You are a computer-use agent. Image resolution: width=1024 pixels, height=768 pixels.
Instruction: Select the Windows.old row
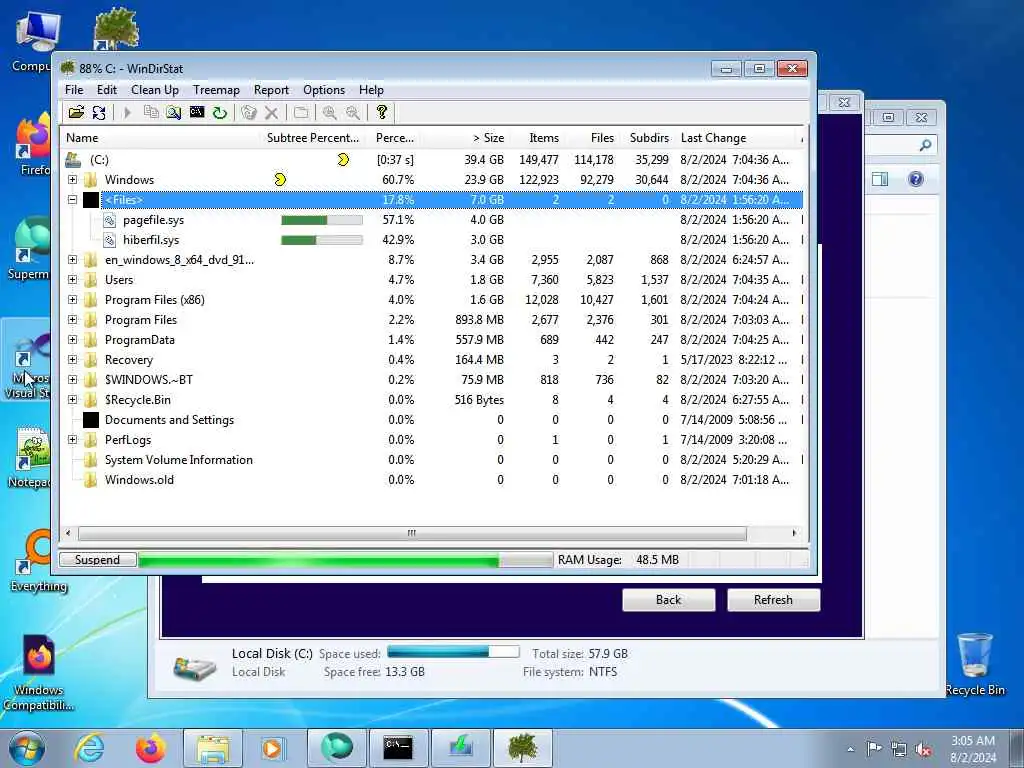(x=432, y=480)
